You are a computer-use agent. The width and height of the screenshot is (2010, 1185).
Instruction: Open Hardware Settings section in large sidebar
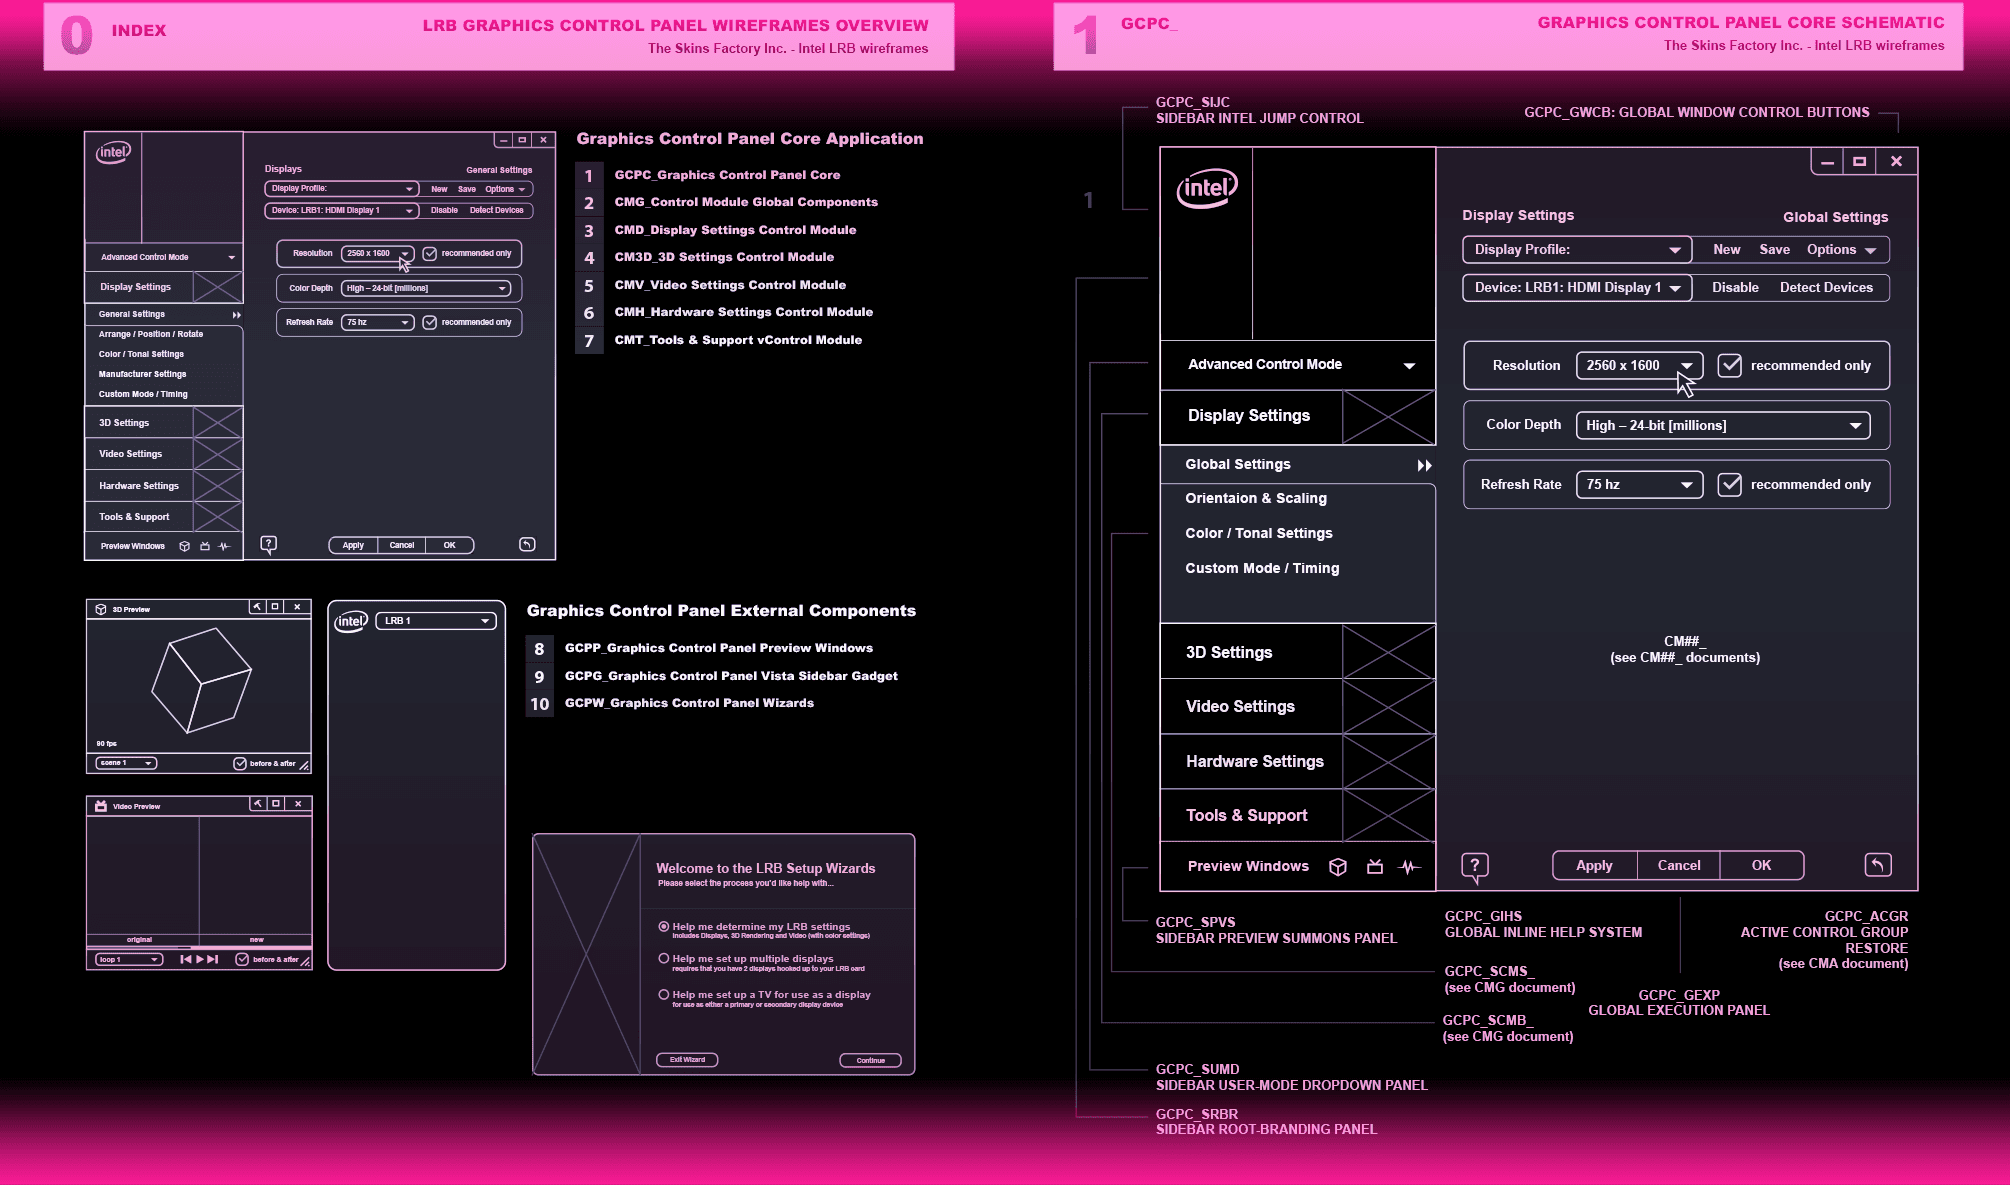[1254, 761]
